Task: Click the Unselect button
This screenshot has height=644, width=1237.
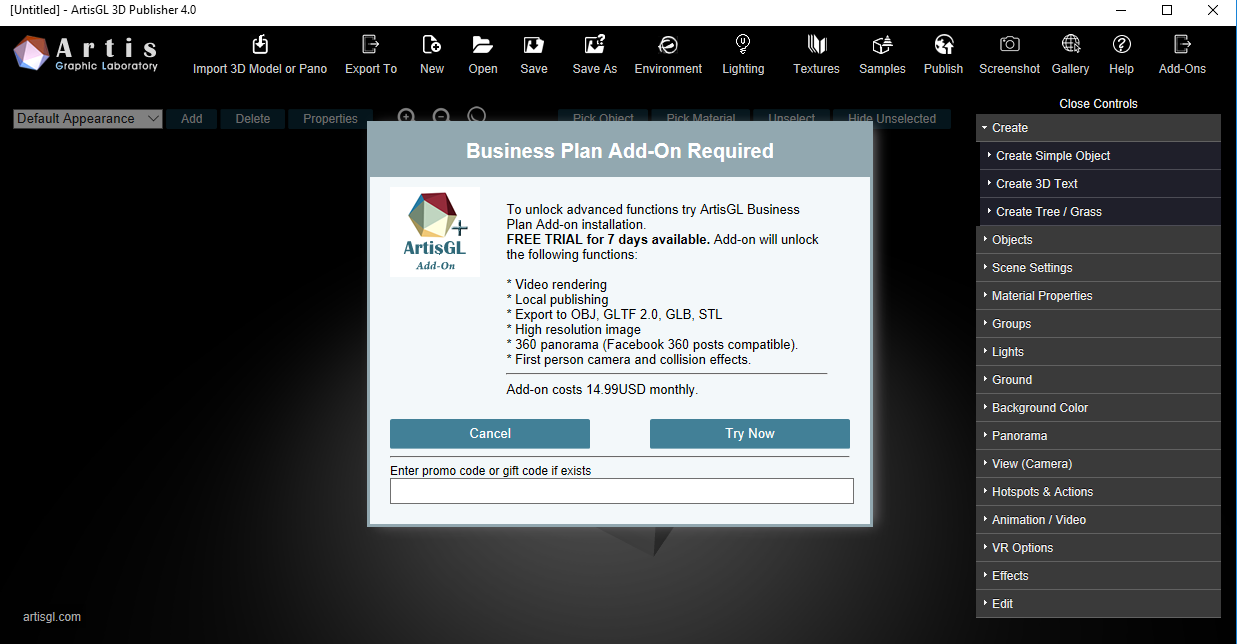Action: (791, 118)
